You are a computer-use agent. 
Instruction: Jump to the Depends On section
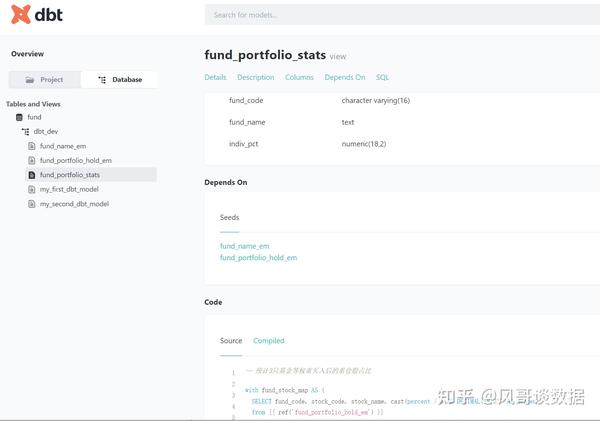(x=345, y=77)
